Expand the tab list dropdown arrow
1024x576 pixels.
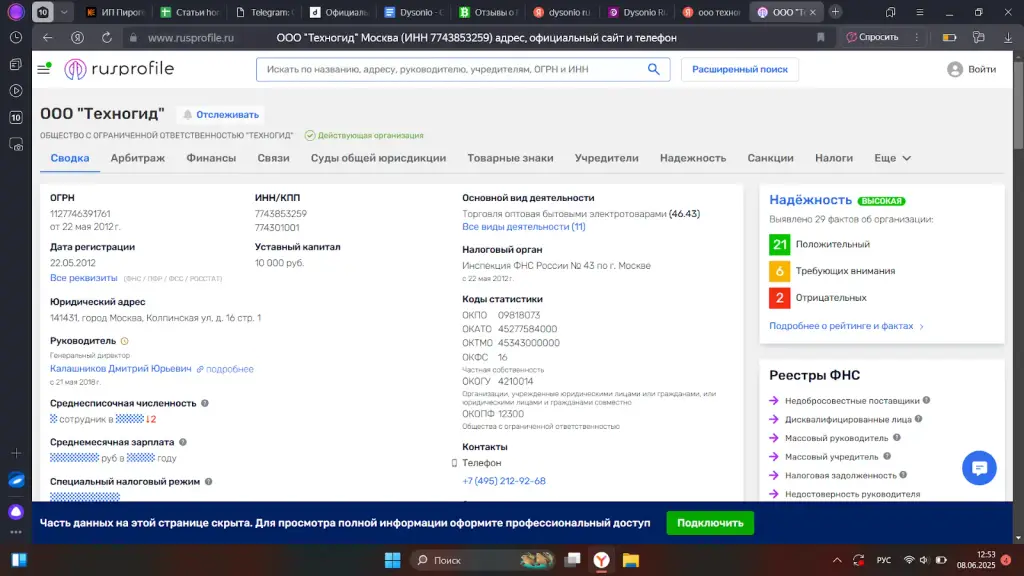coord(64,12)
